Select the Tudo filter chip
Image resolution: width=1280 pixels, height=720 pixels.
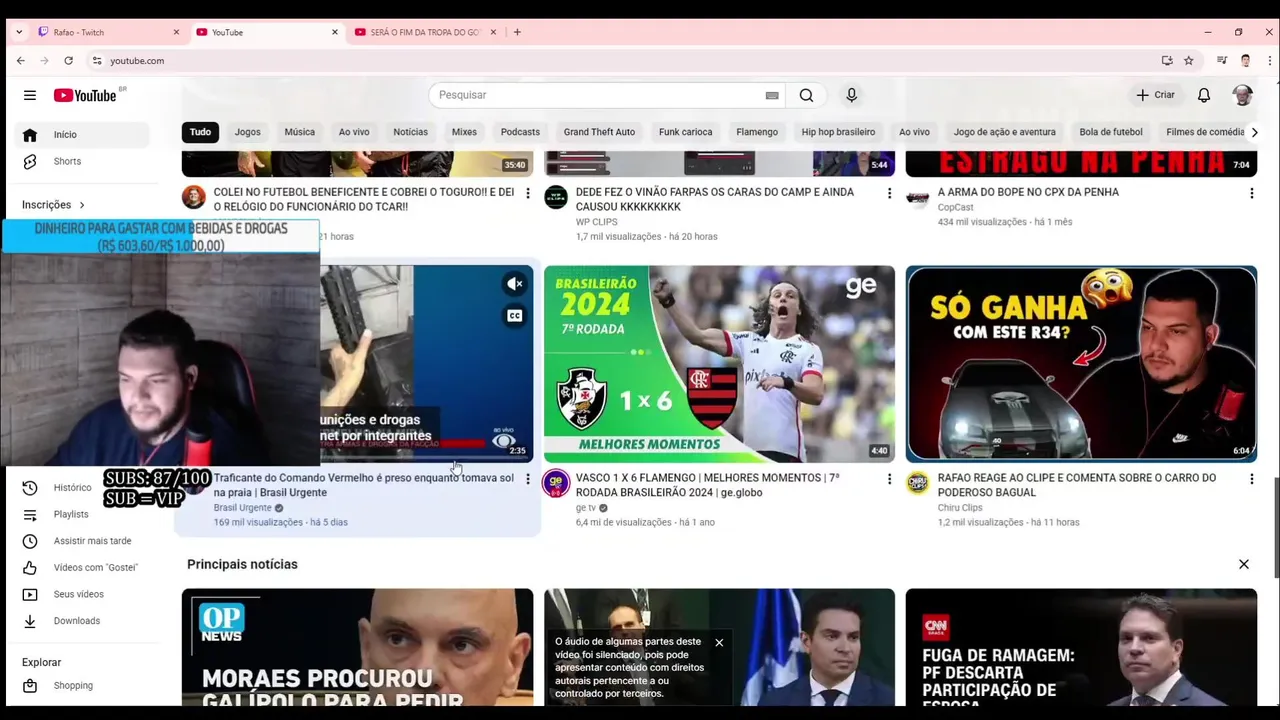pyautogui.click(x=201, y=132)
